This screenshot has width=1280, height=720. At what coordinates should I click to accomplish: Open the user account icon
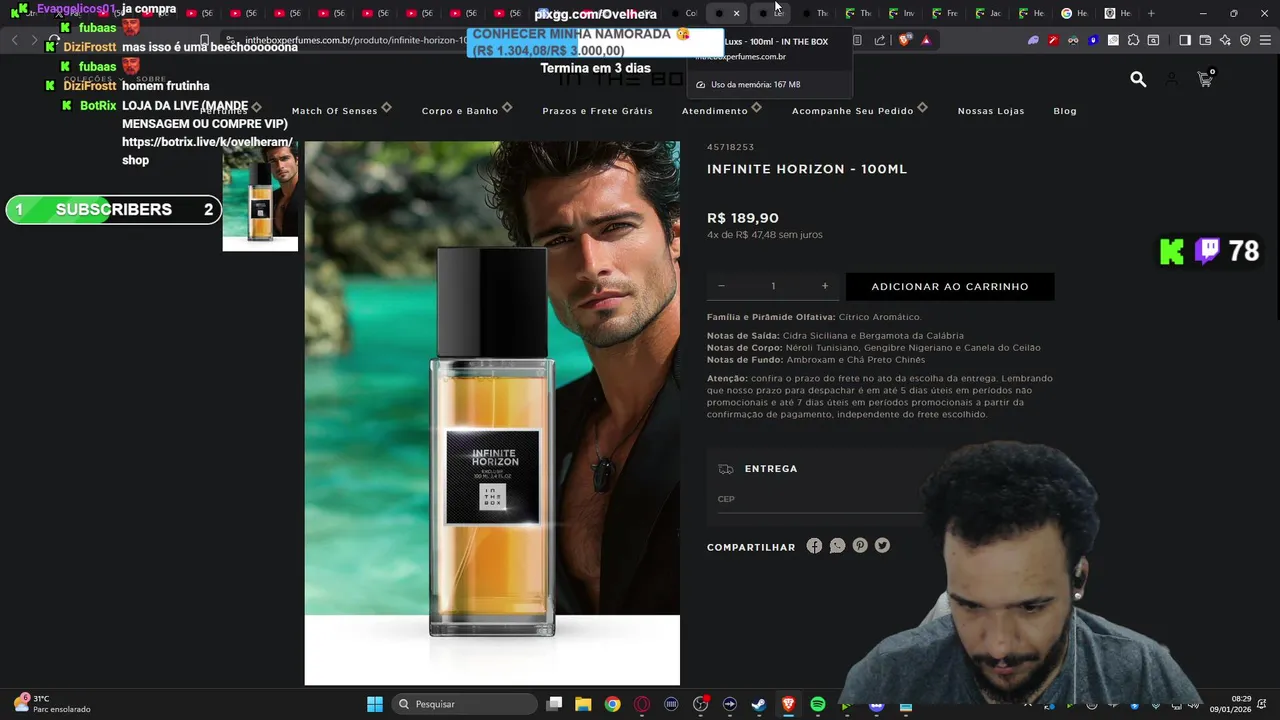click(1171, 79)
